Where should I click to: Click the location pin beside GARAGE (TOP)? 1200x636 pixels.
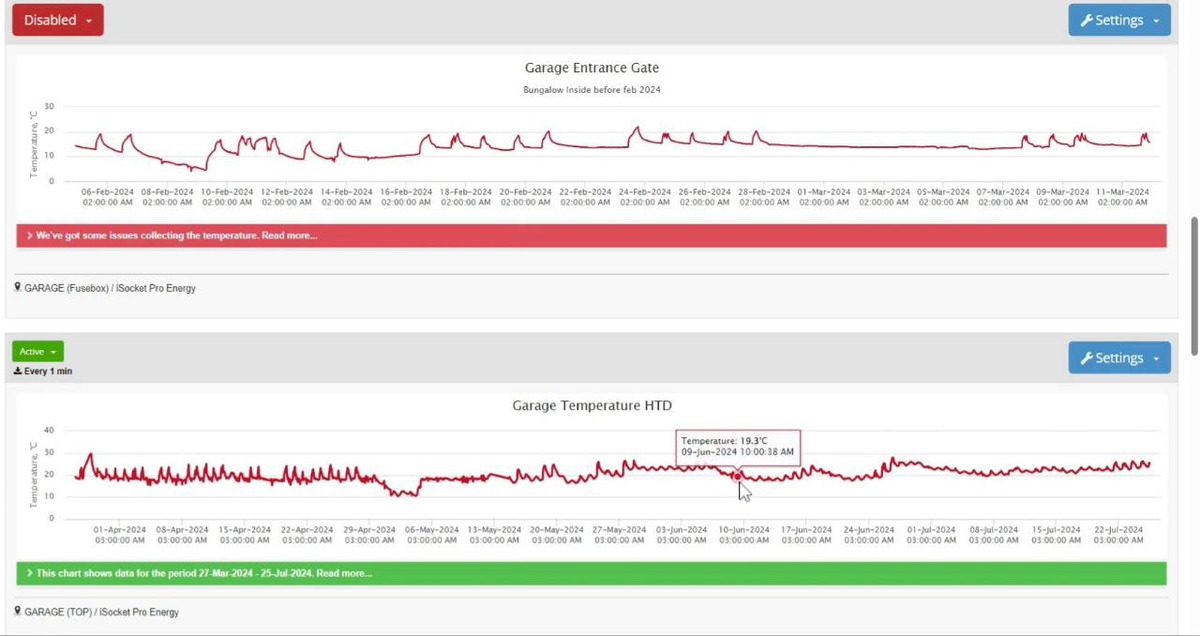pyautogui.click(x=18, y=611)
